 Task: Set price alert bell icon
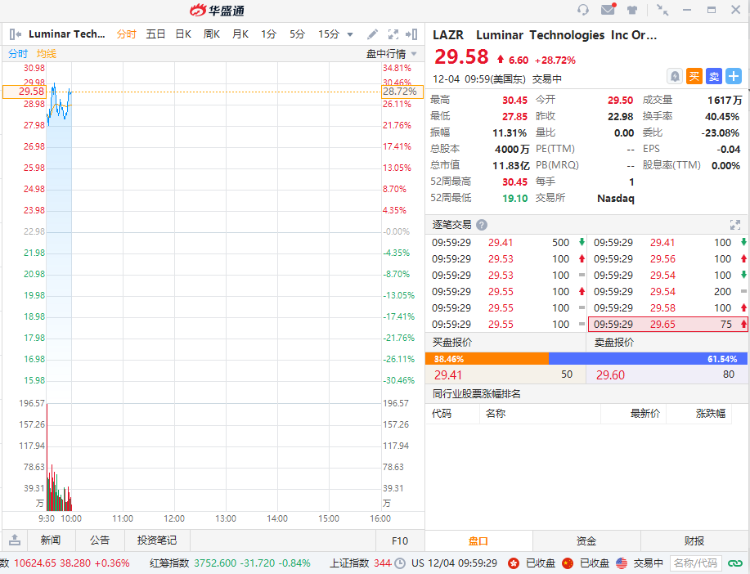(675, 76)
